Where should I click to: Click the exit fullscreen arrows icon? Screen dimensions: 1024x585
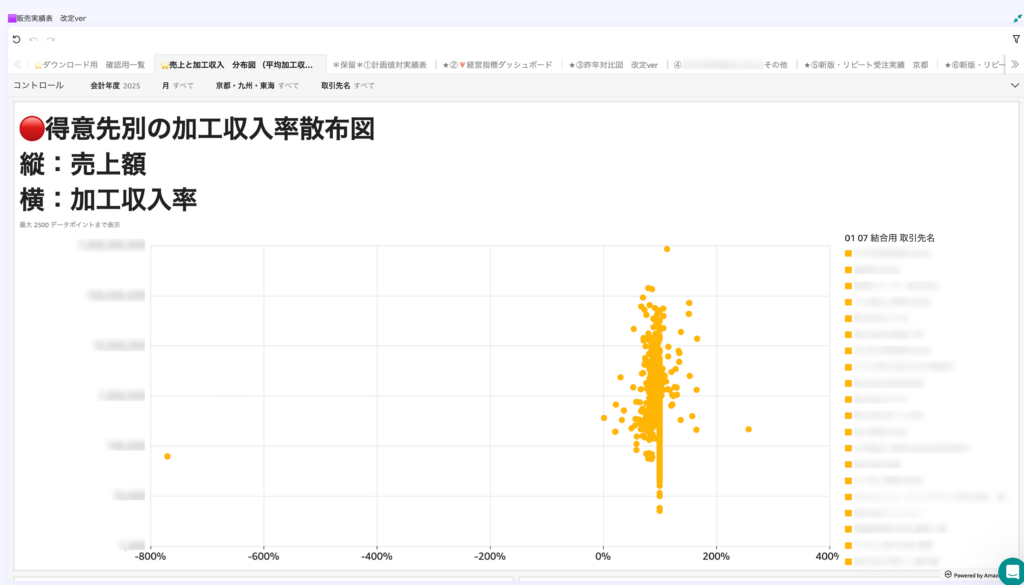[x=1017, y=18]
